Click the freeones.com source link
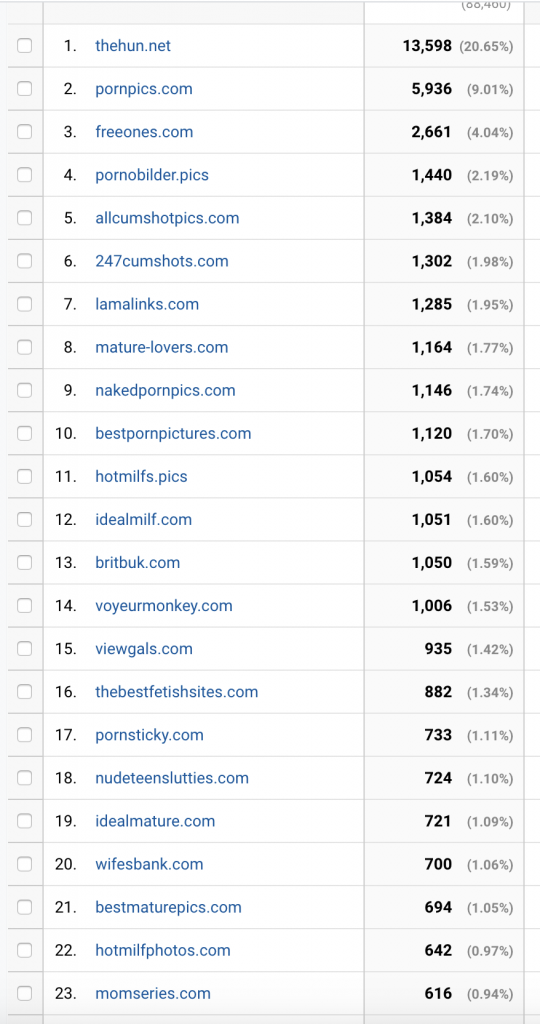540x1024 pixels. pyautogui.click(x=144, y=132)
